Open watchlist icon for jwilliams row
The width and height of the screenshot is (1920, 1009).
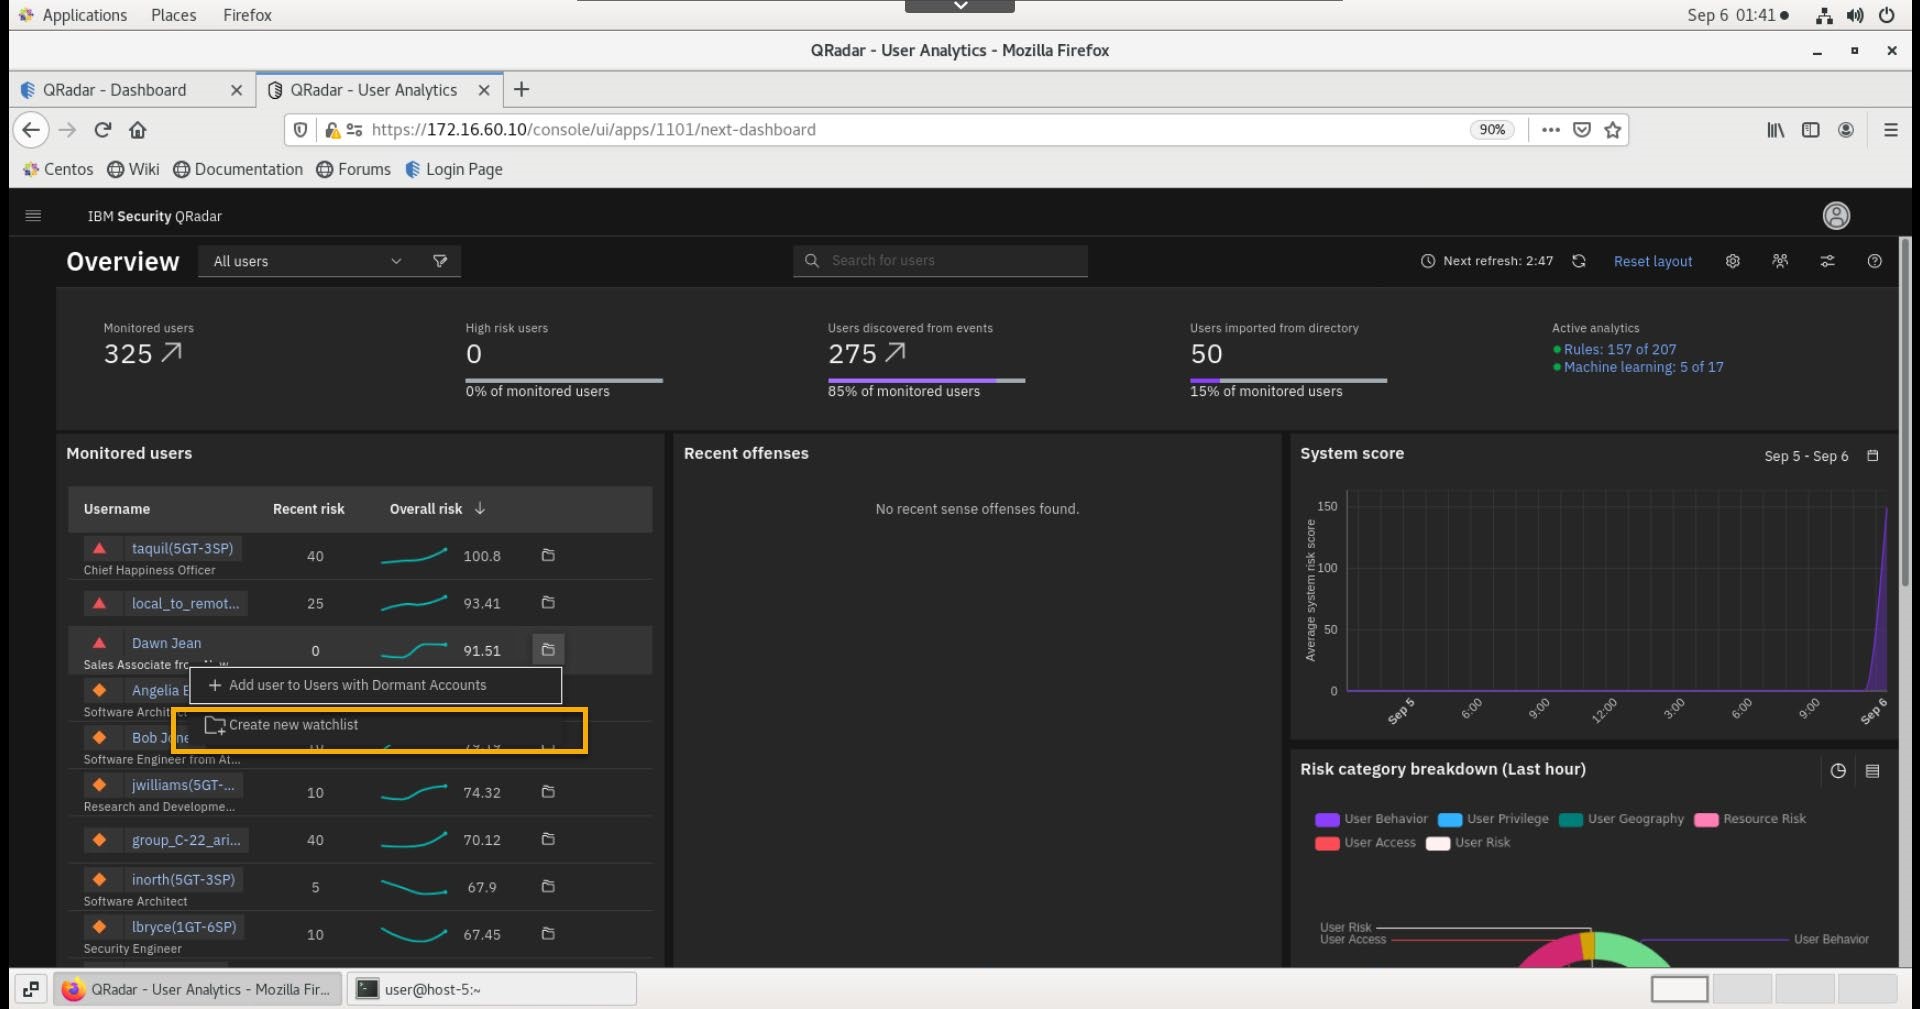[548, 792]
